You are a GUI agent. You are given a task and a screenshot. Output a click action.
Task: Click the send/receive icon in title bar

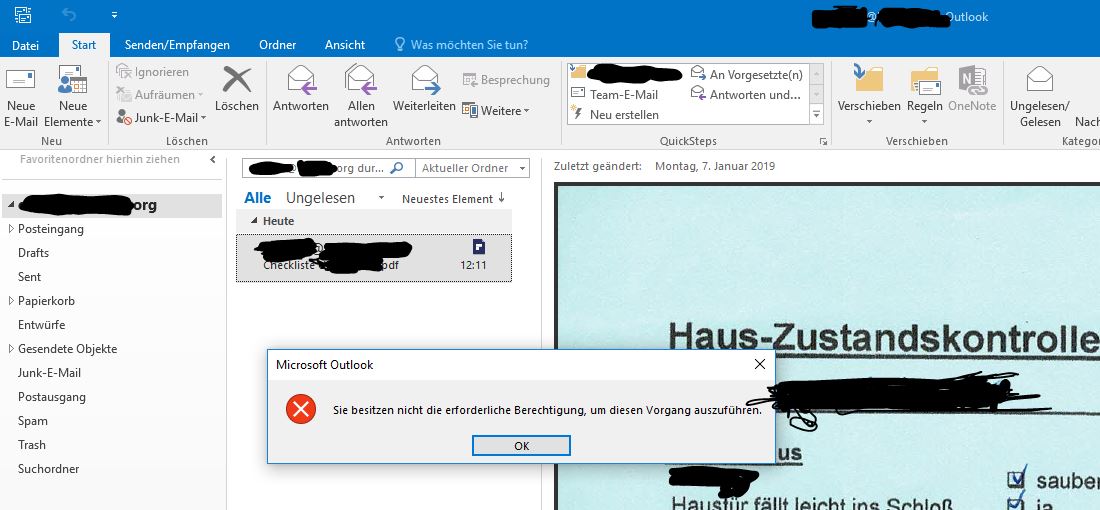pos(22,15)
